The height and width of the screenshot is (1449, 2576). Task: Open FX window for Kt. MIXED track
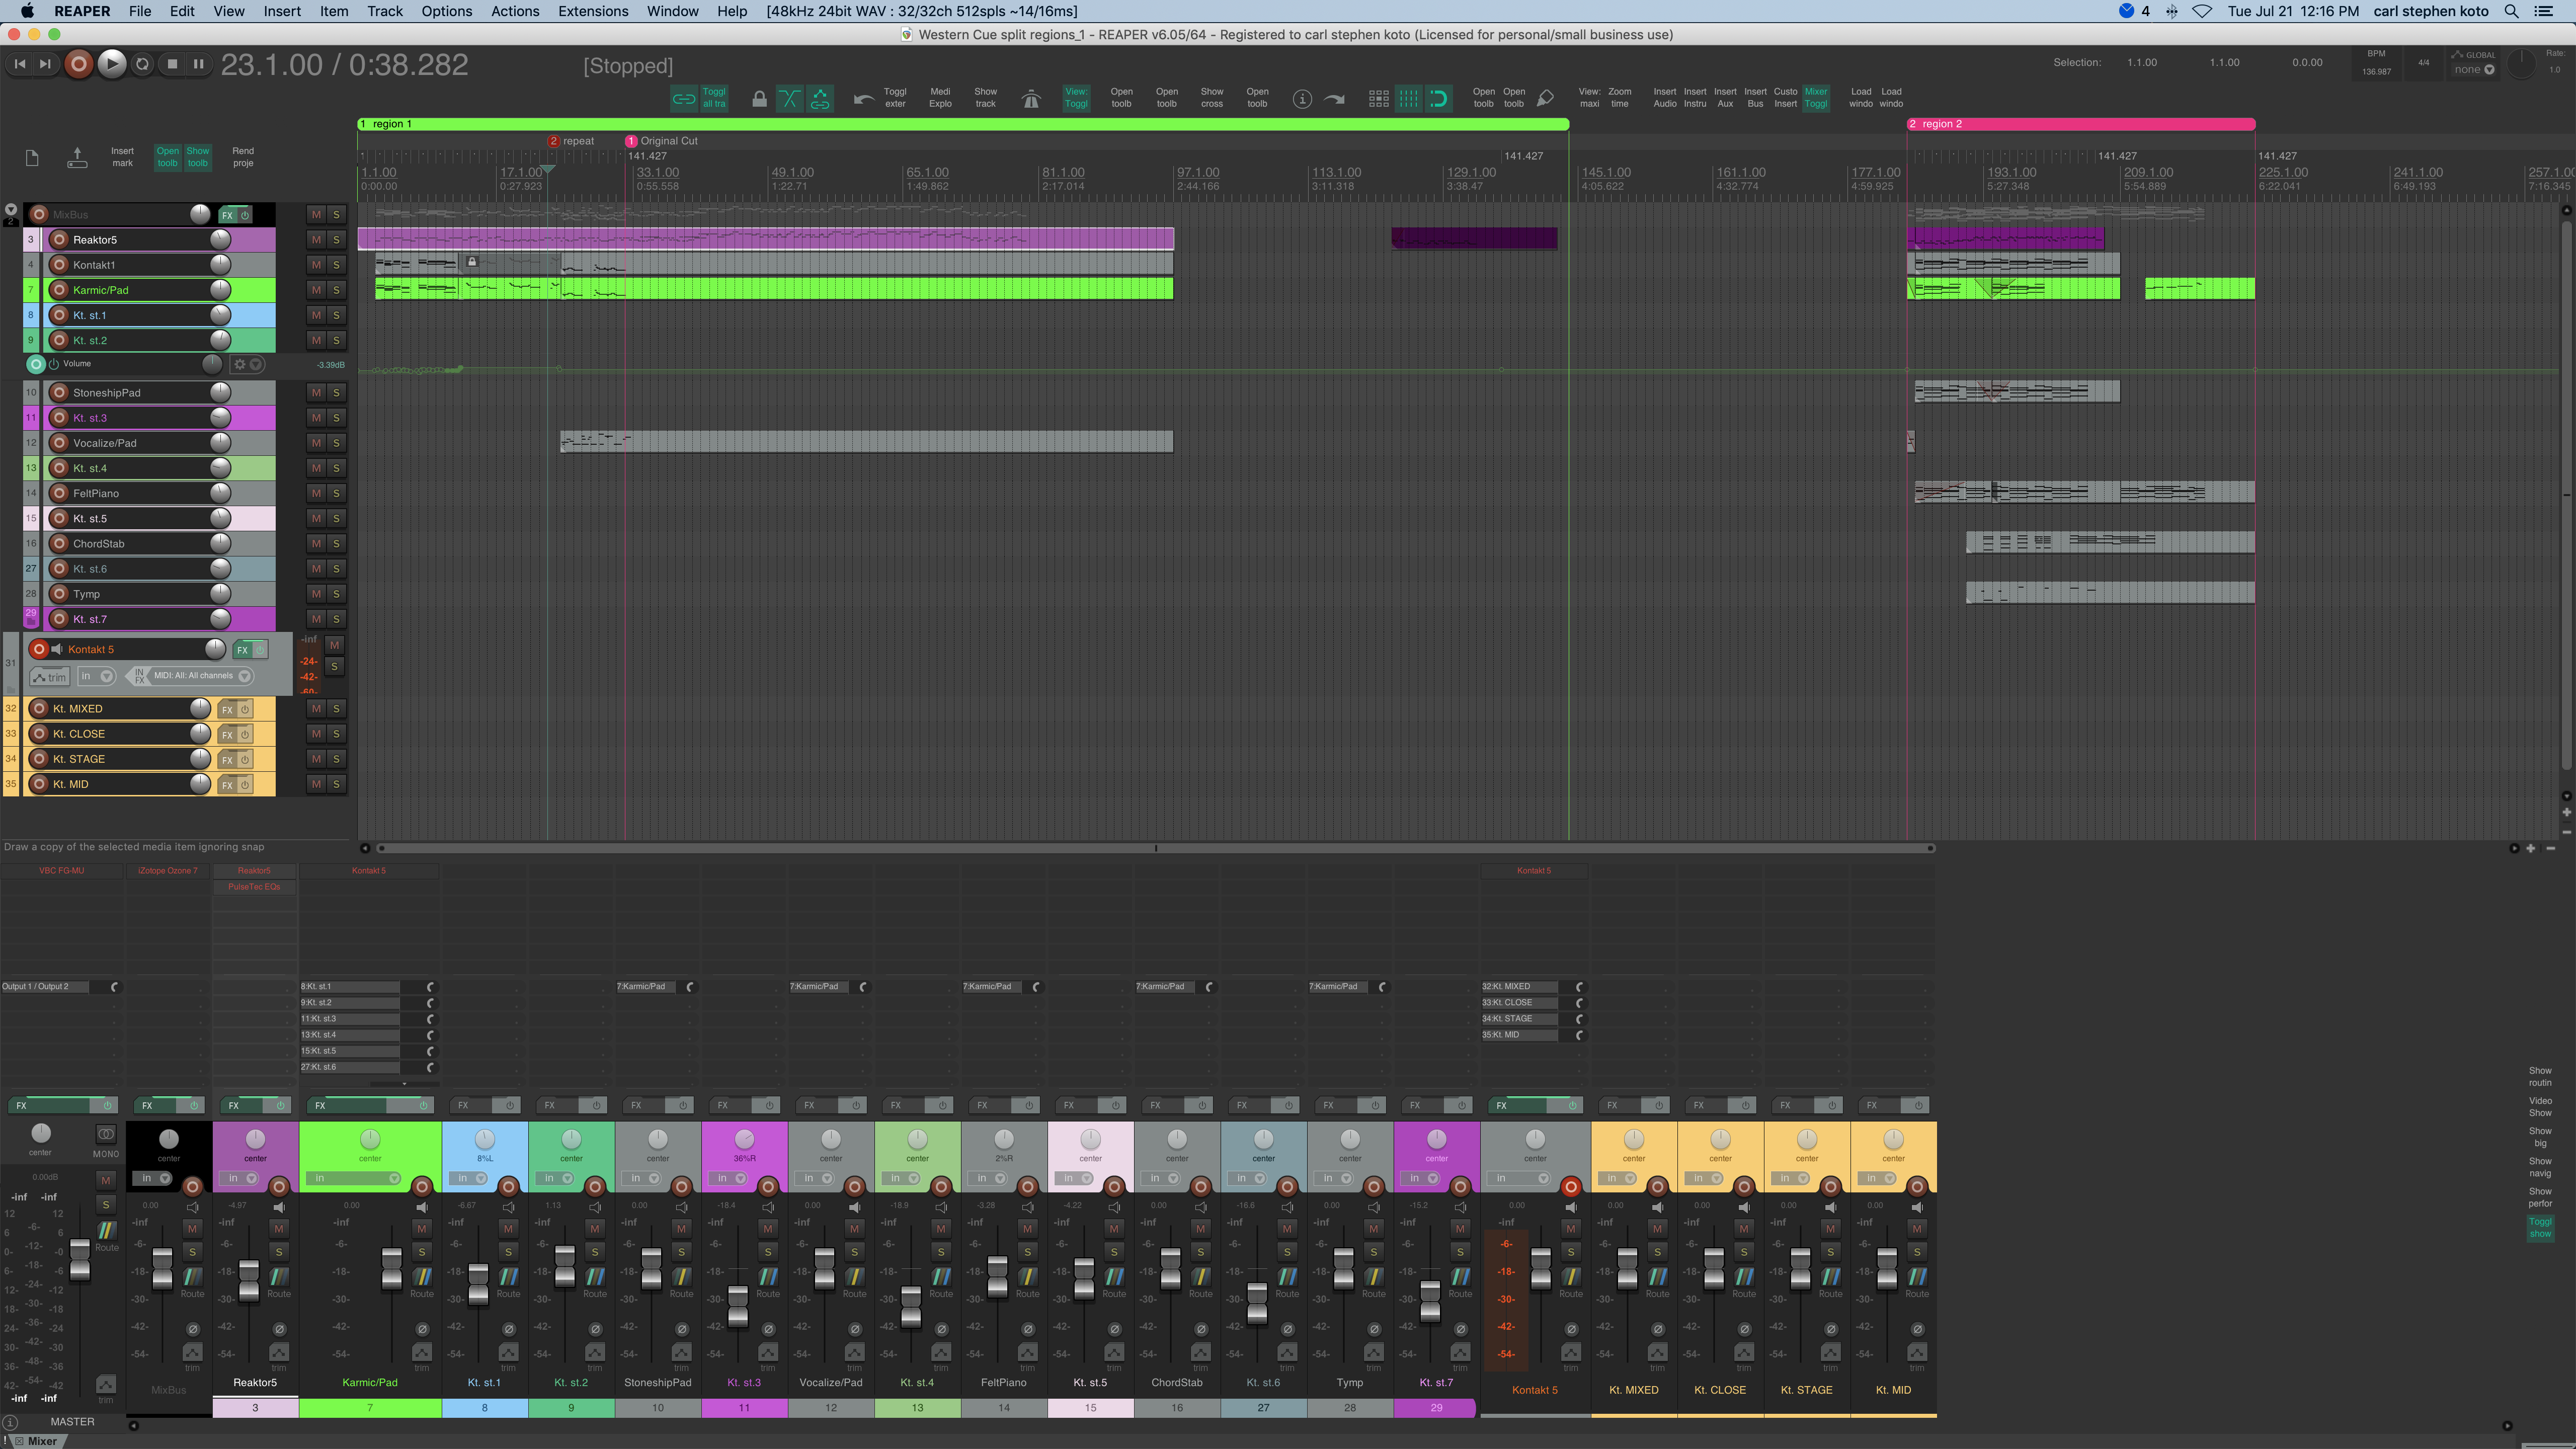227,709
